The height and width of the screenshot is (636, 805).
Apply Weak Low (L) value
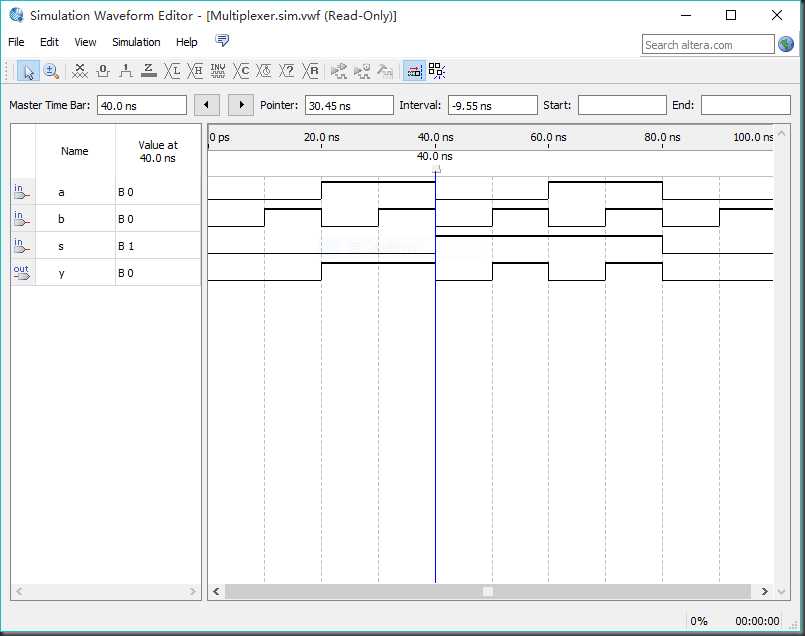point(172,71)
